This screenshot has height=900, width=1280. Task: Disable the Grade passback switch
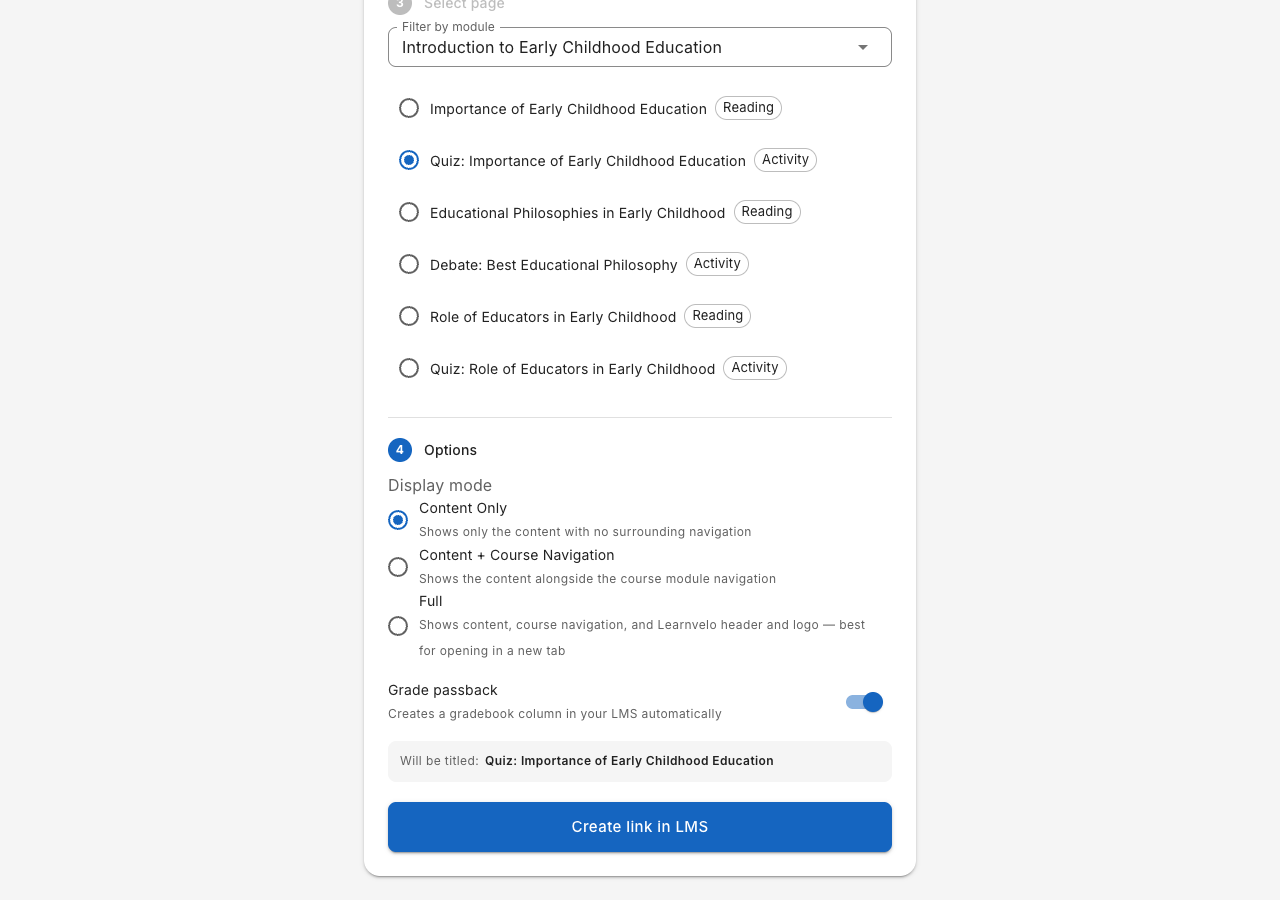(864, 702)
